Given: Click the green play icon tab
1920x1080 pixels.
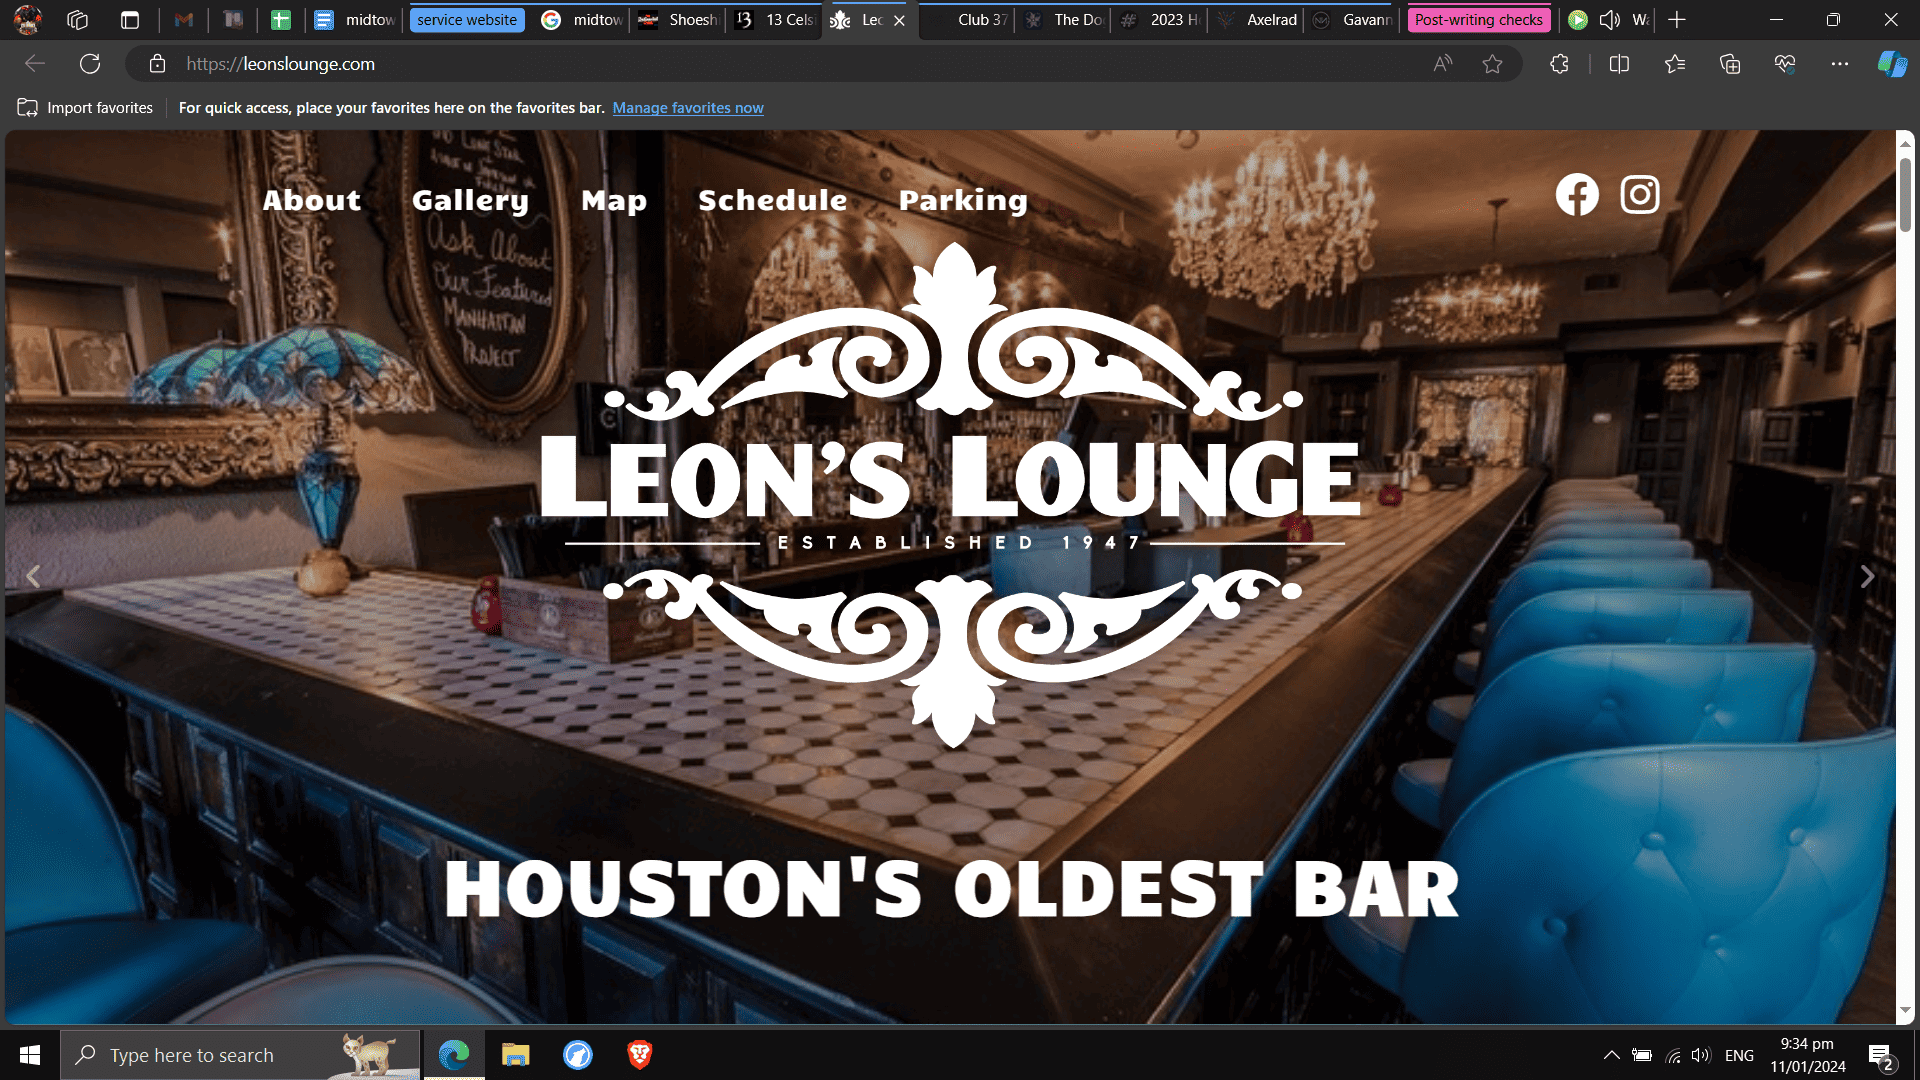Looking at the screenshot, I should coord(1578,20).
